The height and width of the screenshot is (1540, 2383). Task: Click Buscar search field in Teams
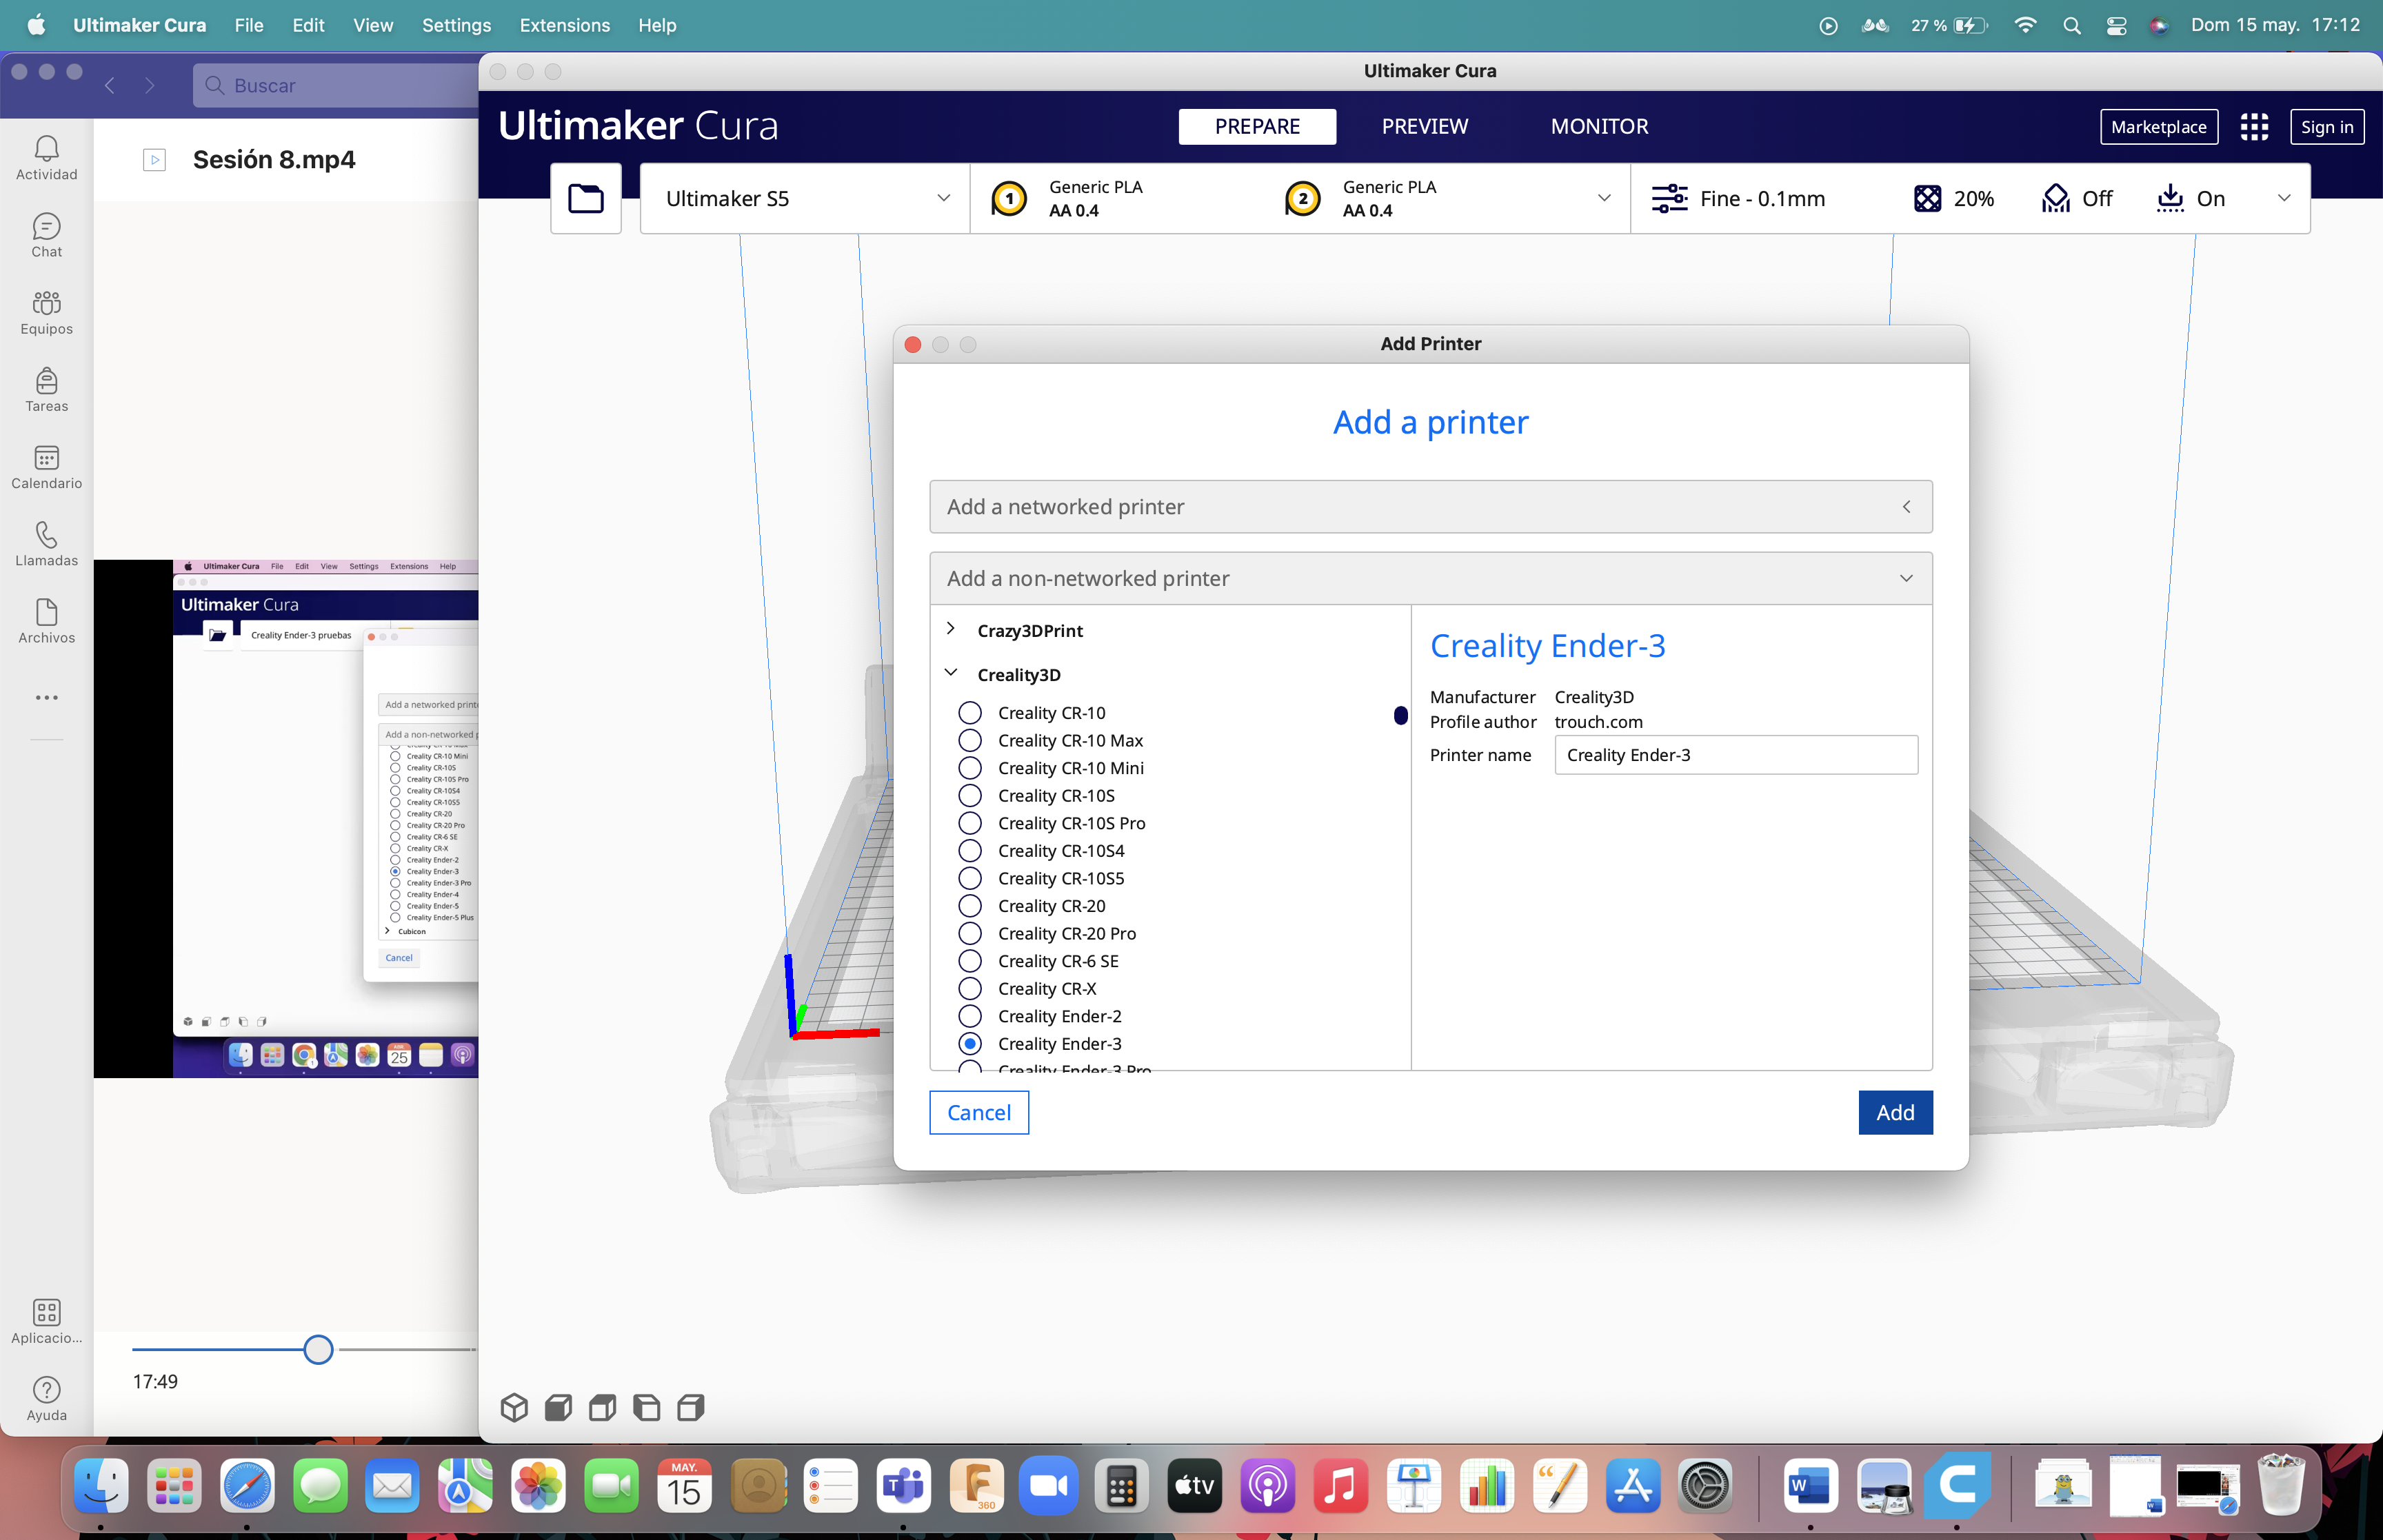(x=336, y=85)
